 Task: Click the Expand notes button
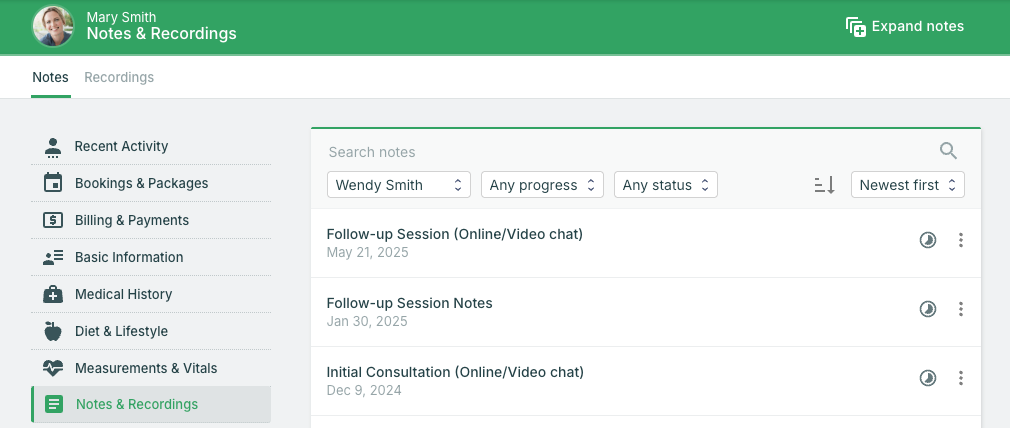[x=904, y=27]
